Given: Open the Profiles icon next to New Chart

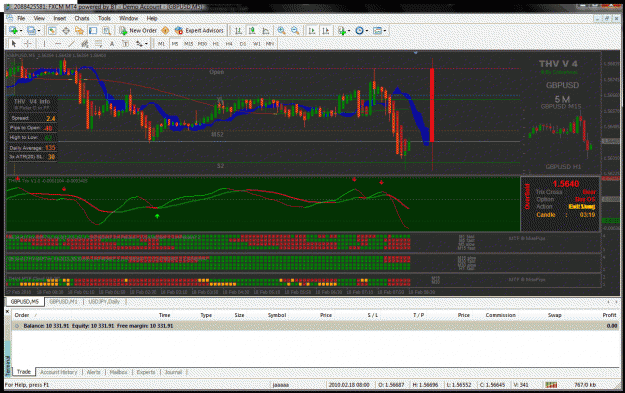Looking at the screenshot, I should (31, 31).
